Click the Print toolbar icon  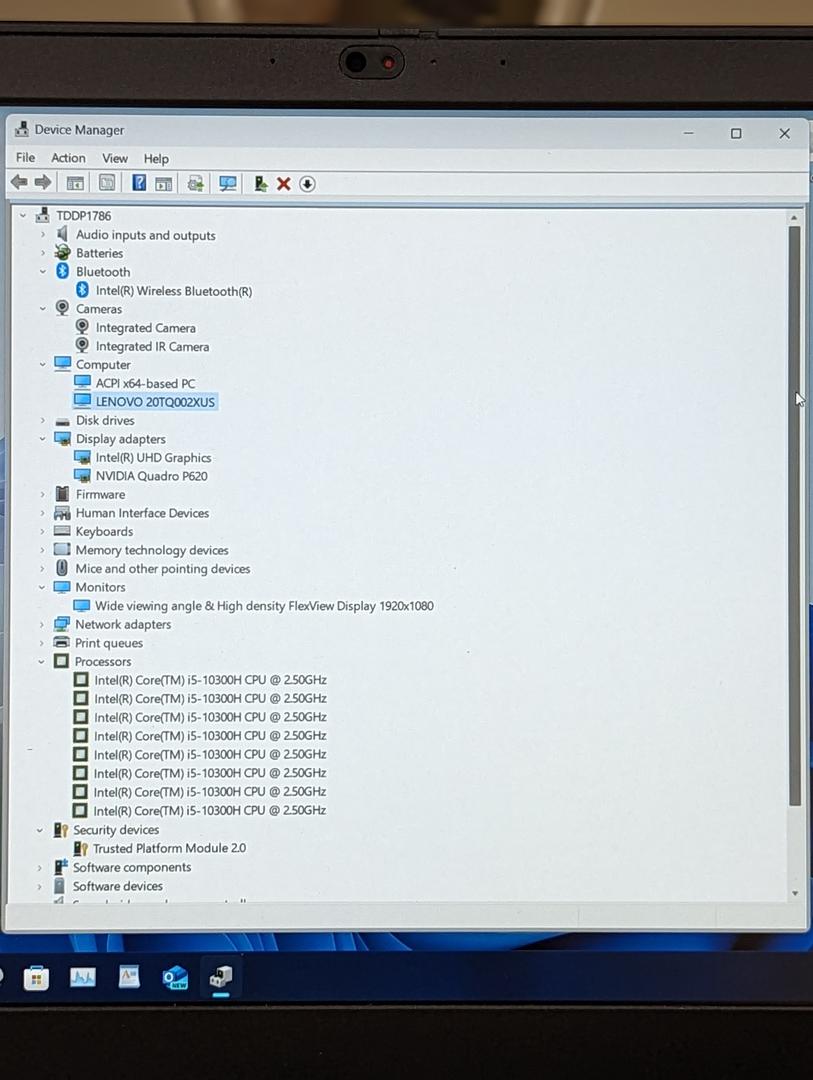tap(196, 184)
